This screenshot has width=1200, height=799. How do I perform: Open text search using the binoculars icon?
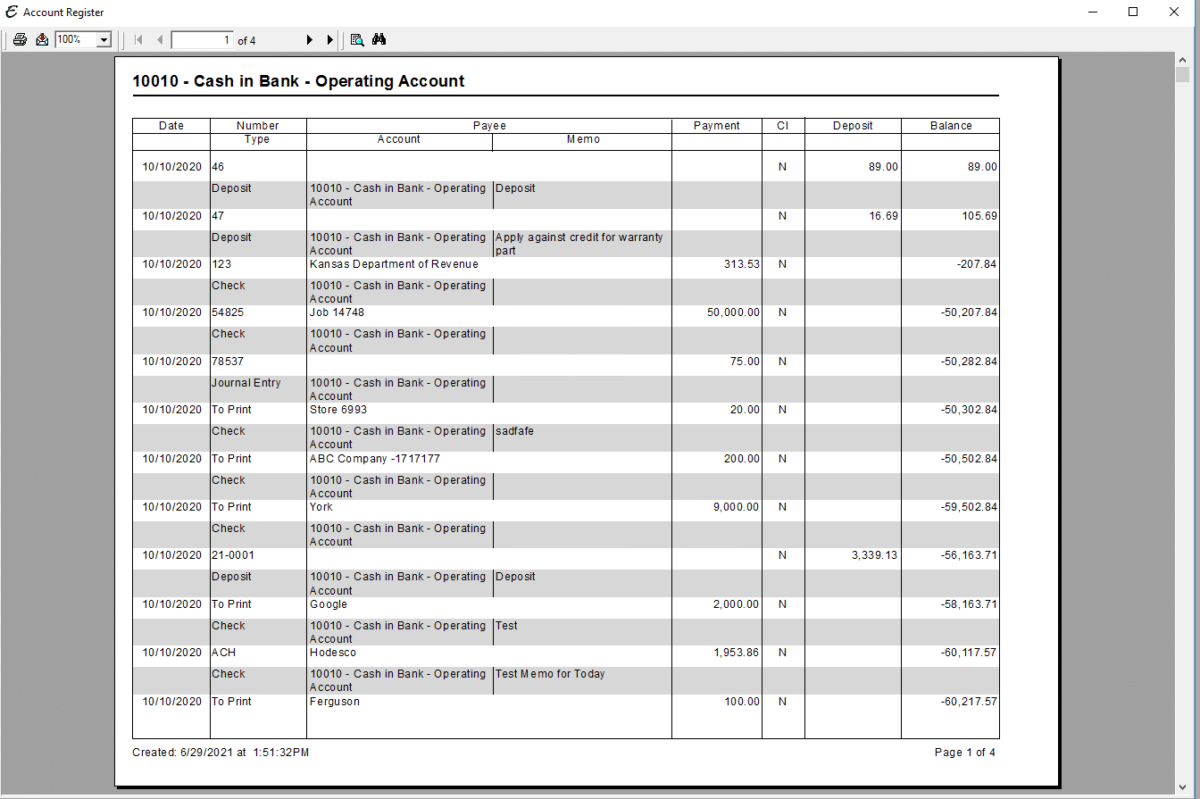(379, 39)
